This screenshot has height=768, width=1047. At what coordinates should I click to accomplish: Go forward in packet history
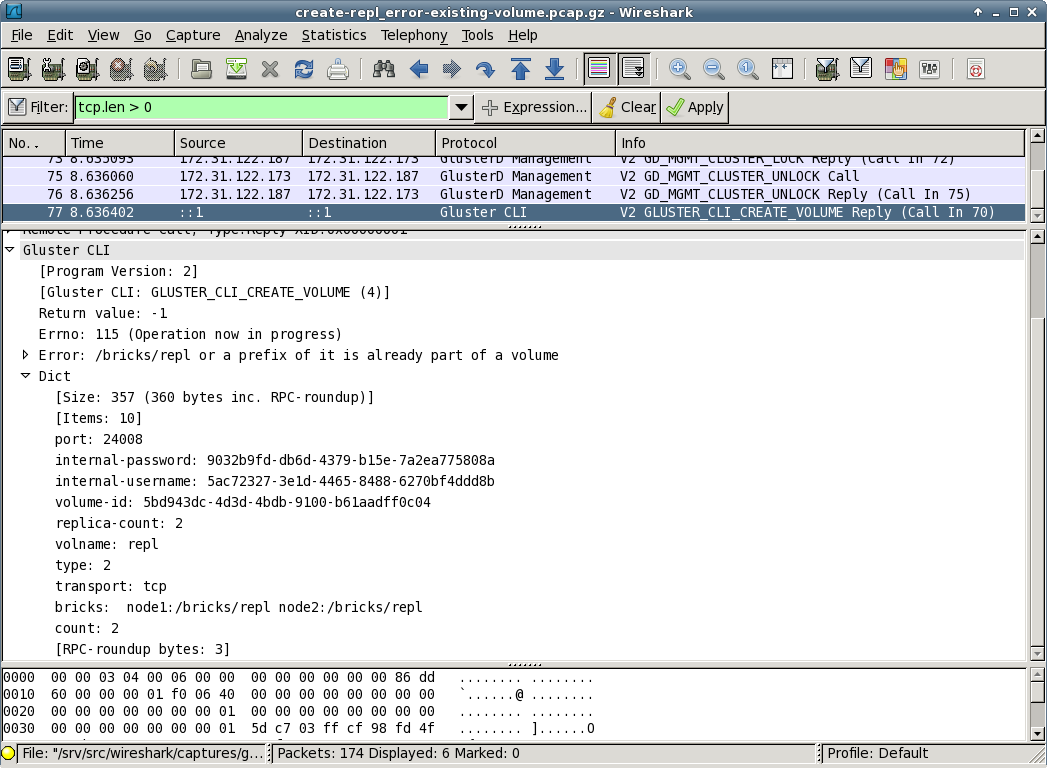[452, 69]
